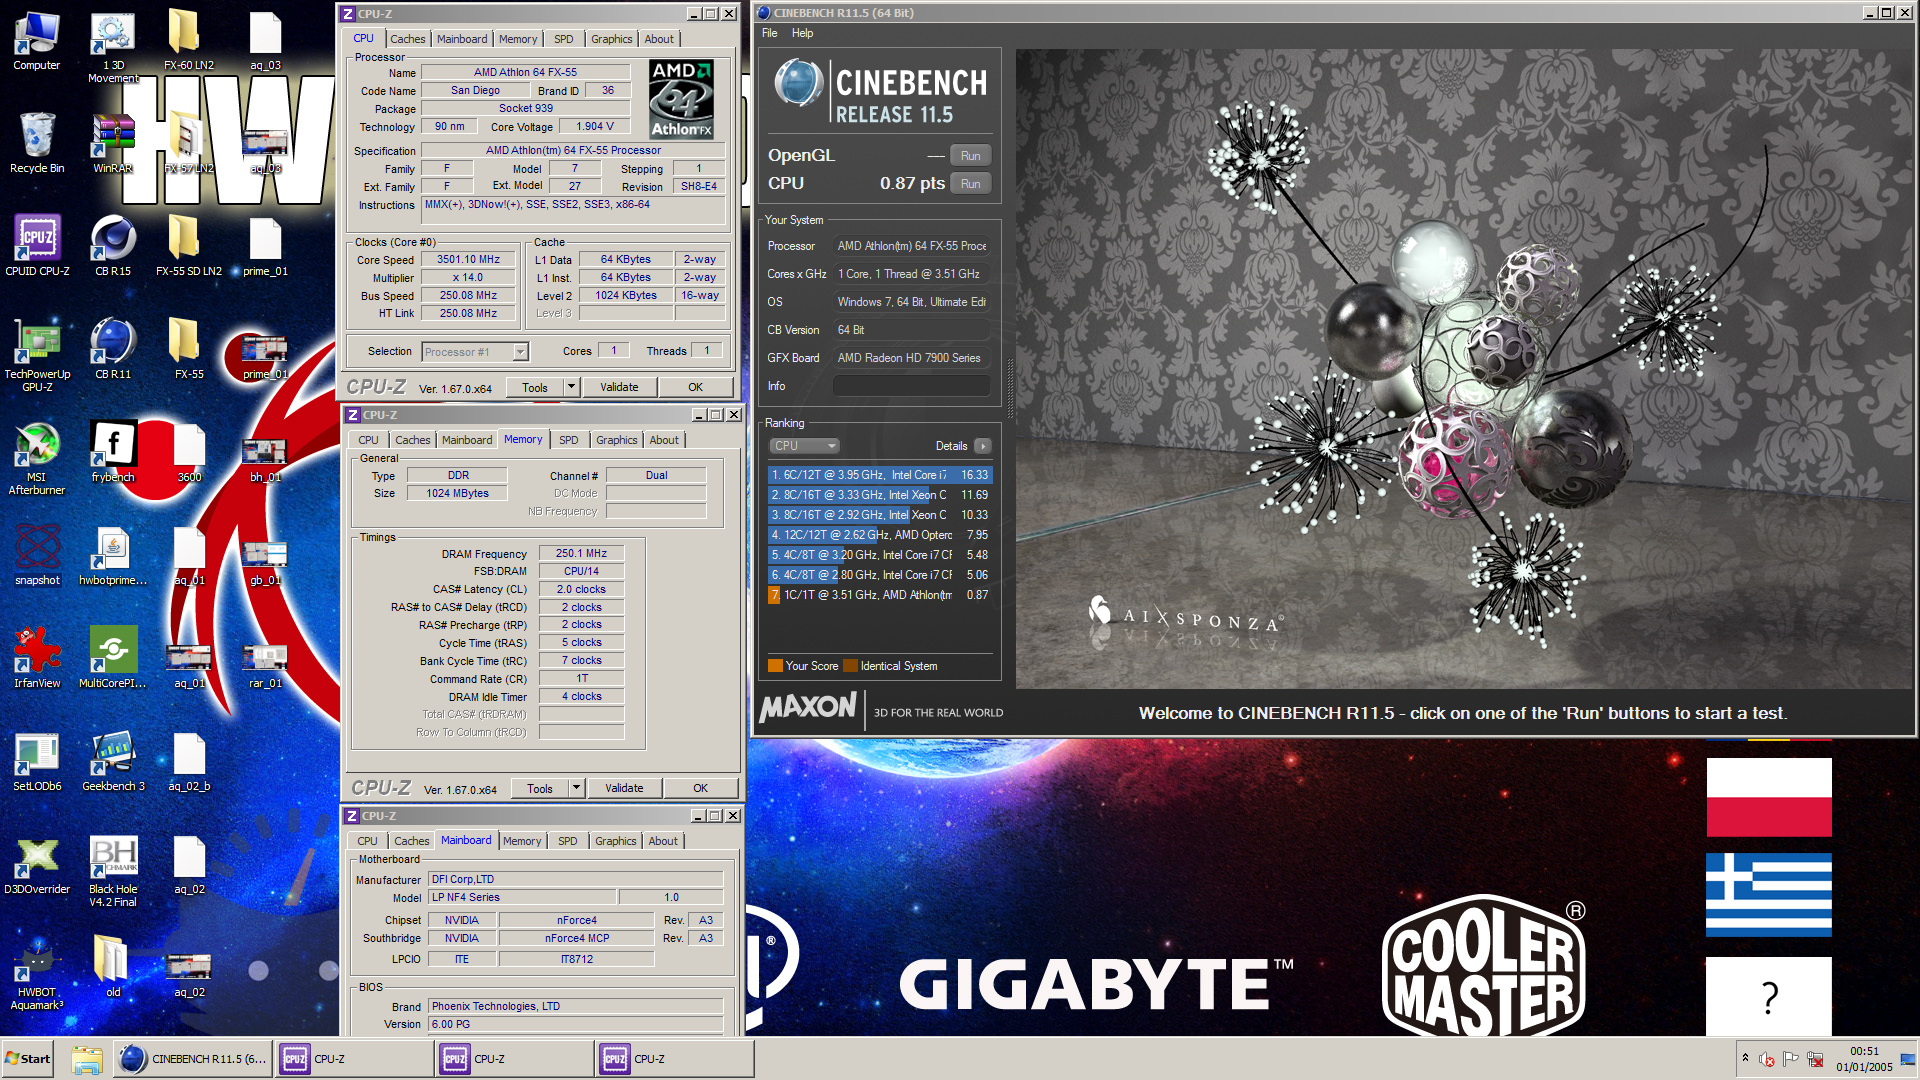1920x1080 pixels.
Task: Open Geekbench 3 shortcut
Action: click(x=113, y=762)
